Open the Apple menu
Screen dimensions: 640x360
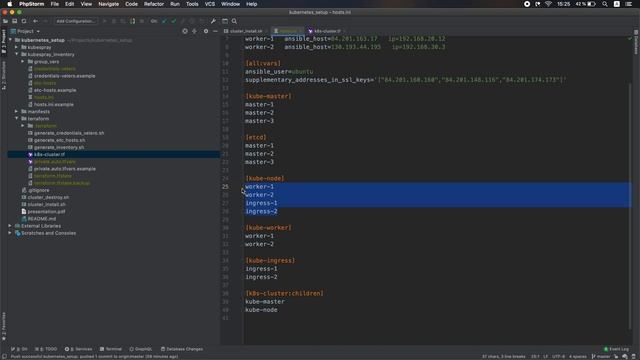point(9,4)
